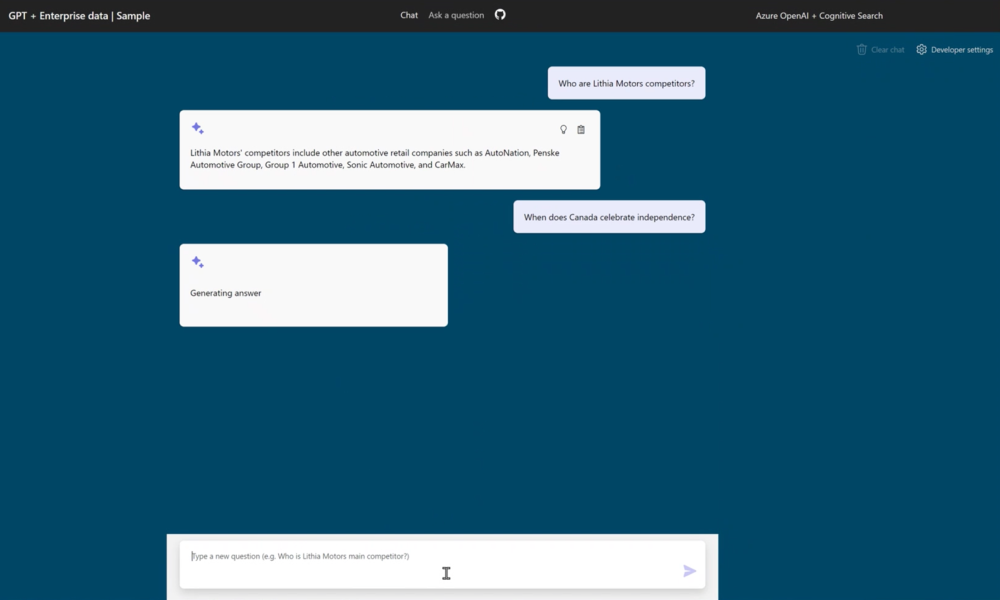
Task: Select the Canada celebrate independence question bubble
Action: (609, 217)
